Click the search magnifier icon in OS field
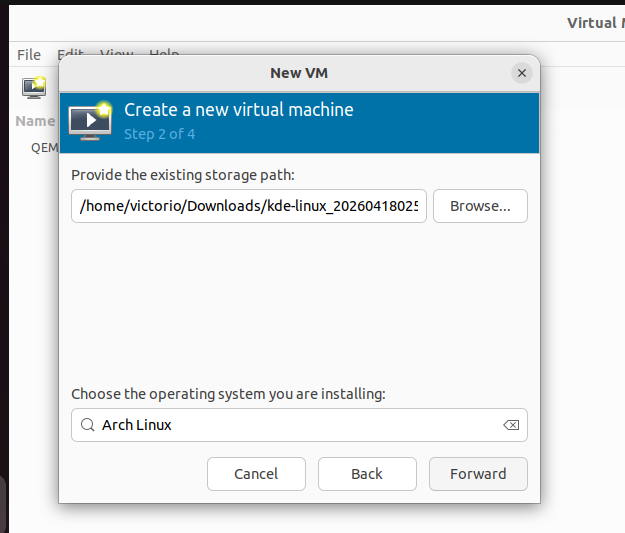The height and width of the screenshot is (533, 625). point(87,425)
